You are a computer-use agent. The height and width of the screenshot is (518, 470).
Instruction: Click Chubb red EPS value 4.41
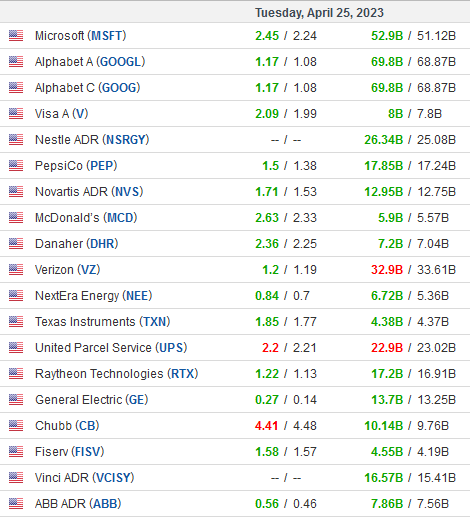point(267,426)
